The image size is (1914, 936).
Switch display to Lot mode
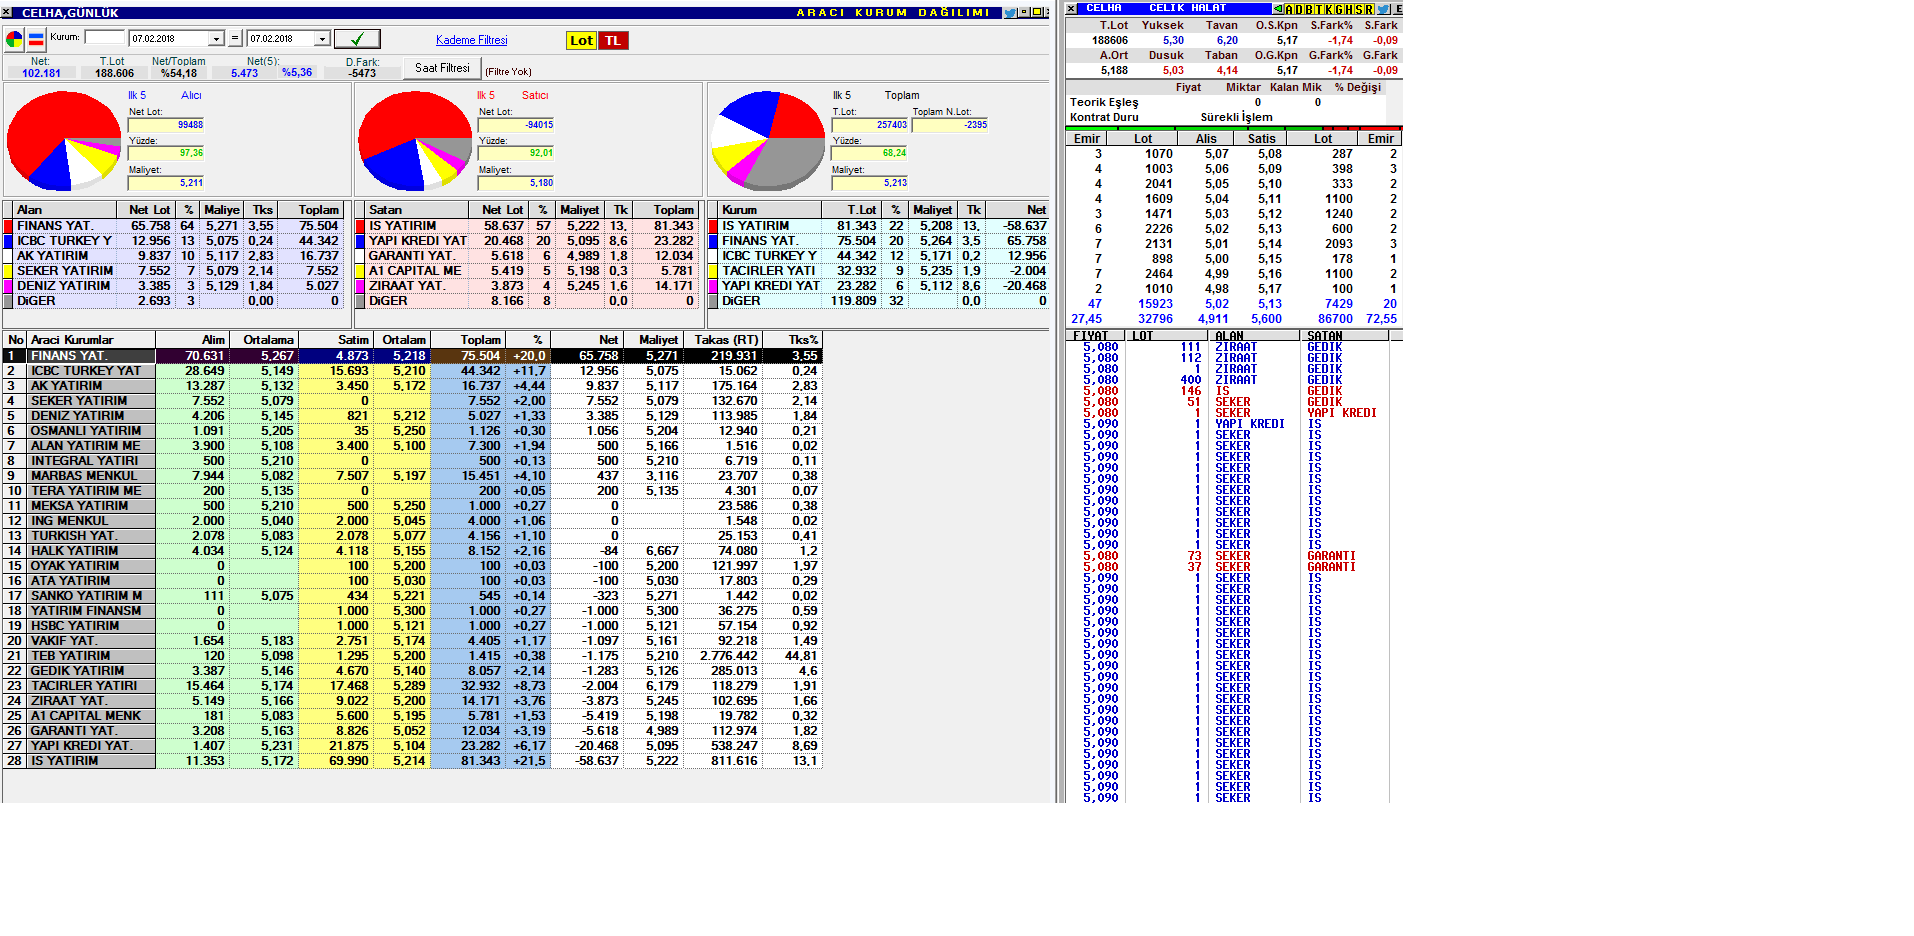click(581, 40)
